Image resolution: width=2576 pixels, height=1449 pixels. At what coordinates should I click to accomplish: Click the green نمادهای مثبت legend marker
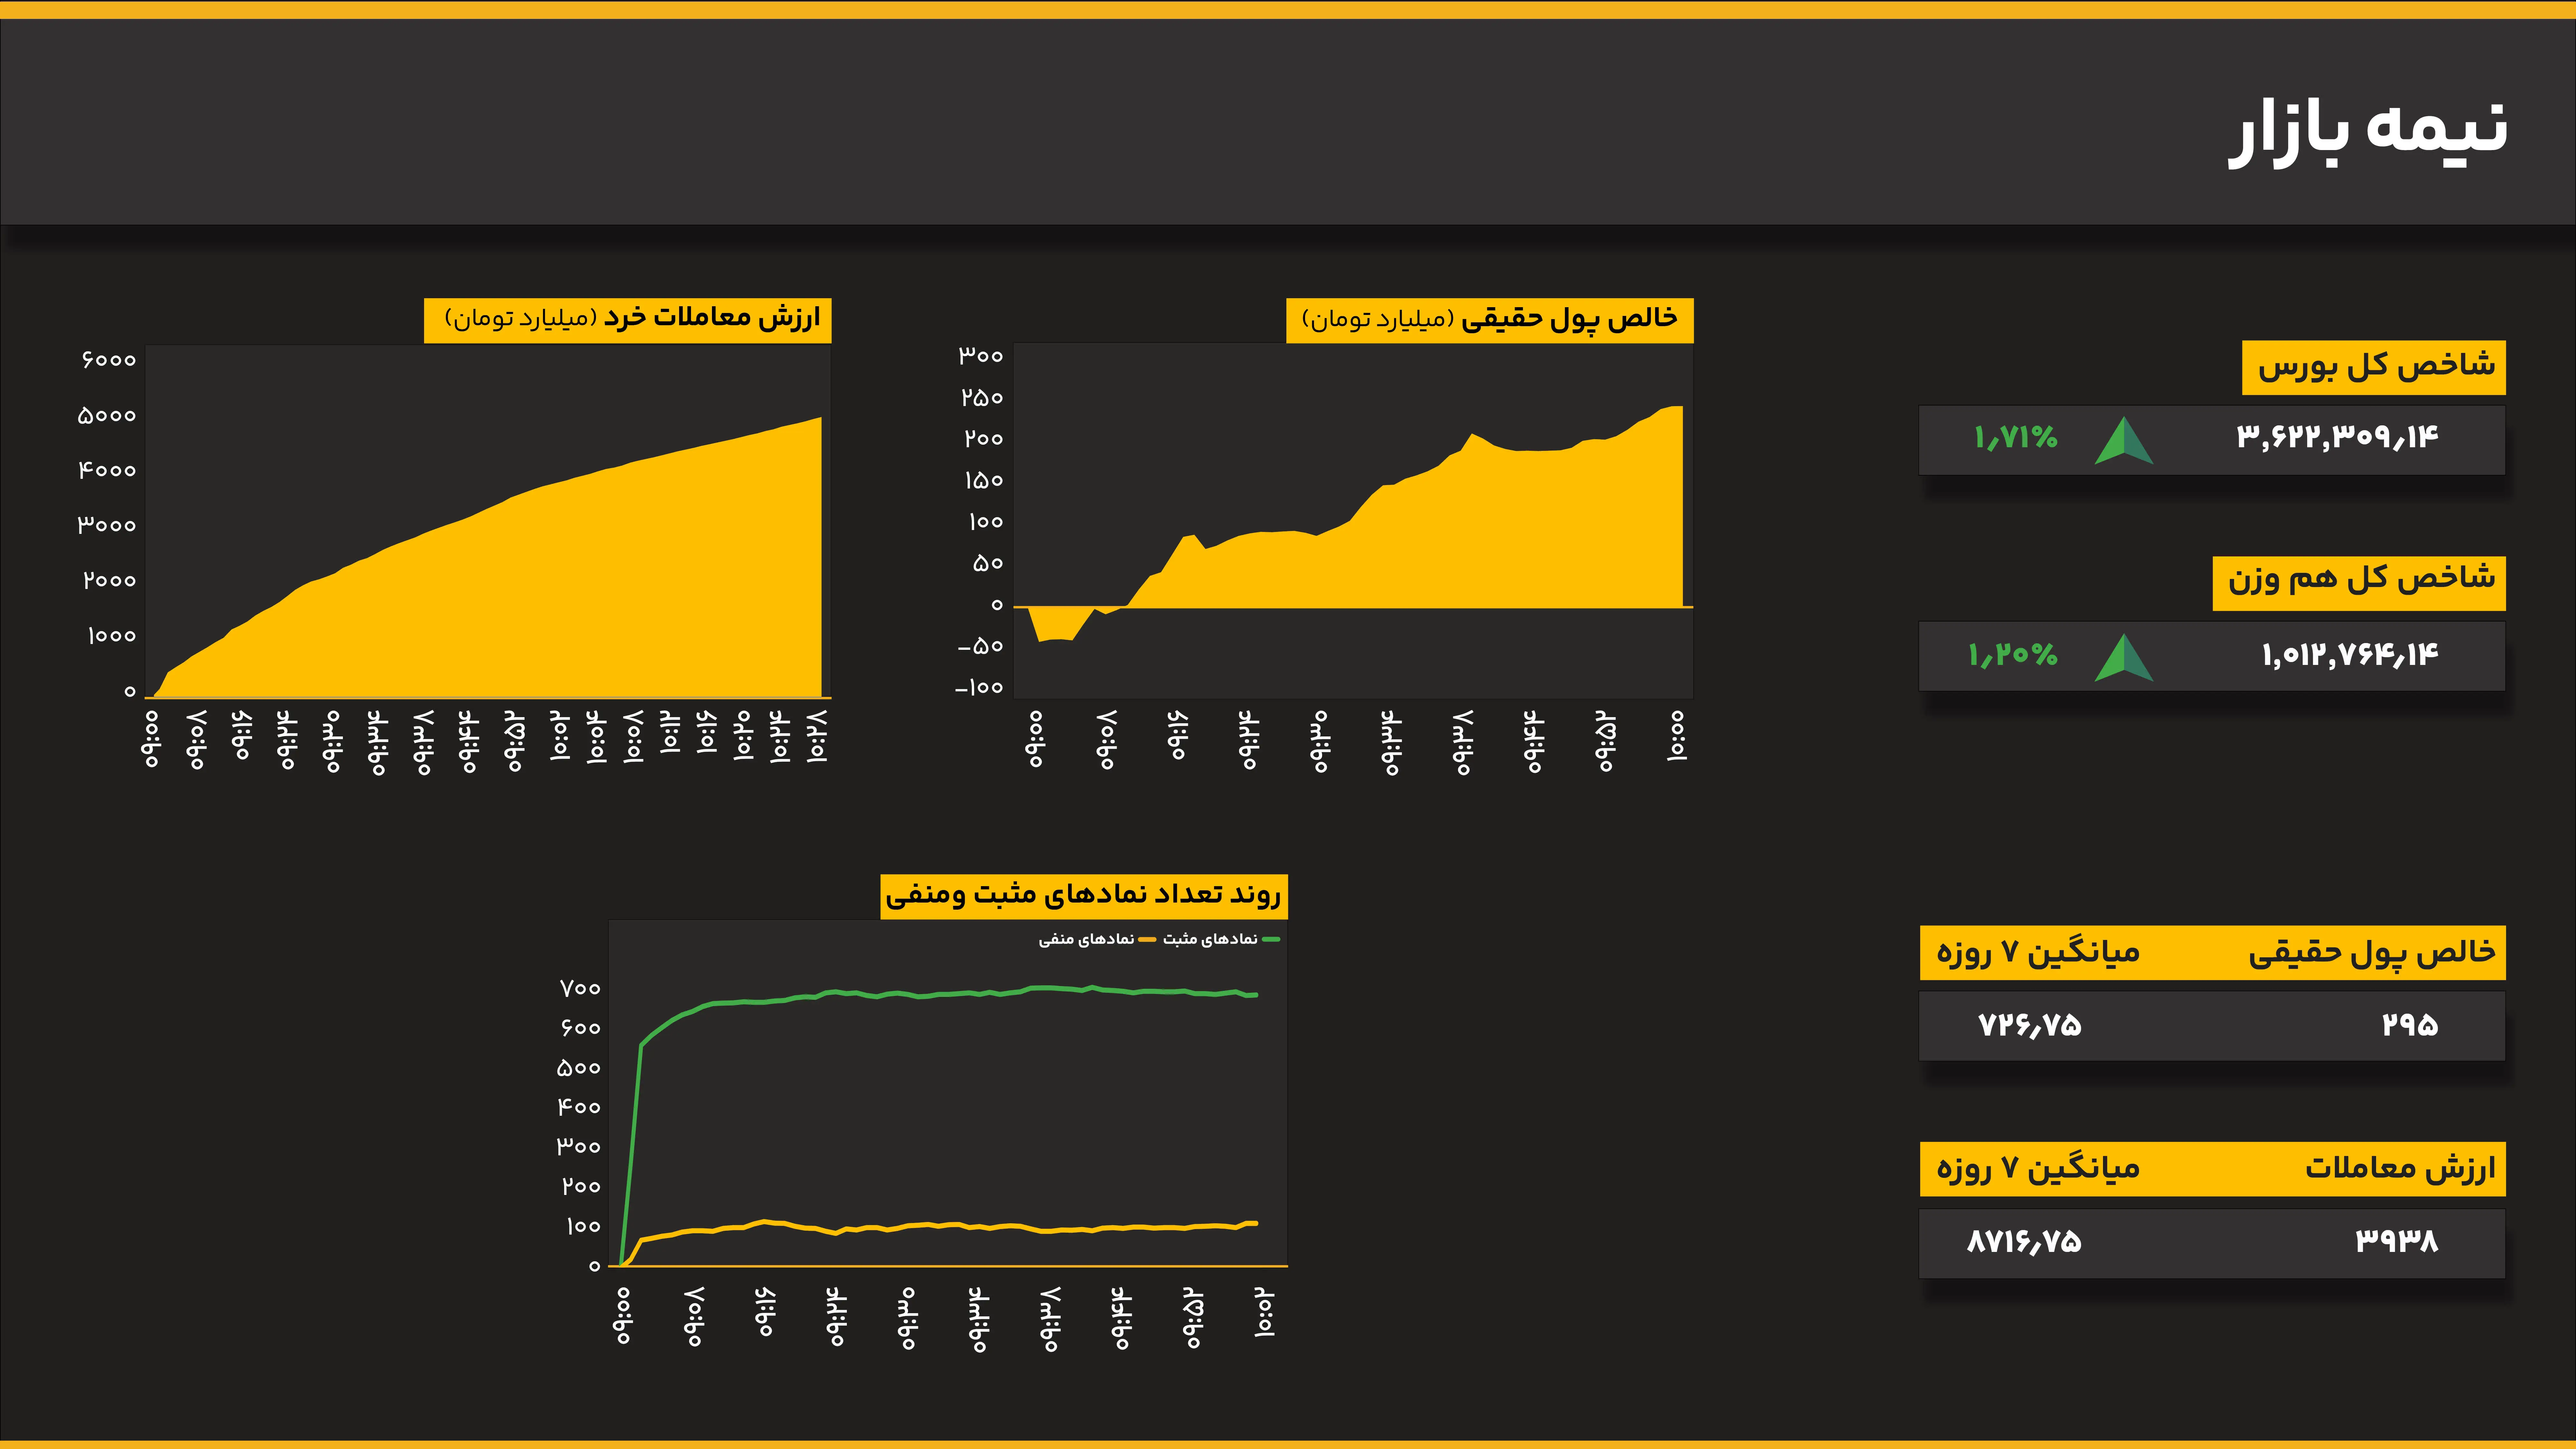[x=1271, y=939]
